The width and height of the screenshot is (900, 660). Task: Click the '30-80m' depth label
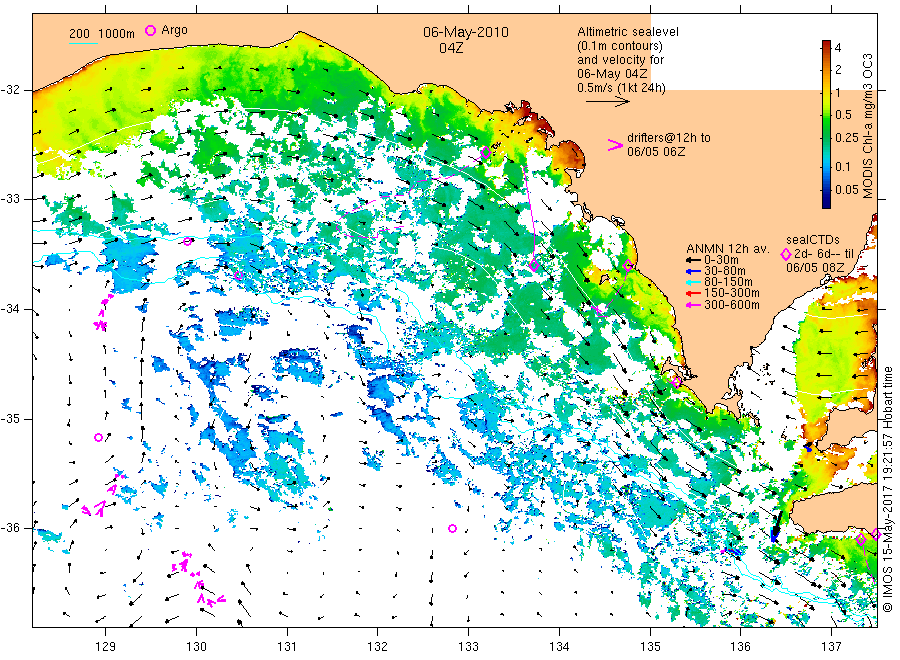pyautogui.click(x=725, y=271)
